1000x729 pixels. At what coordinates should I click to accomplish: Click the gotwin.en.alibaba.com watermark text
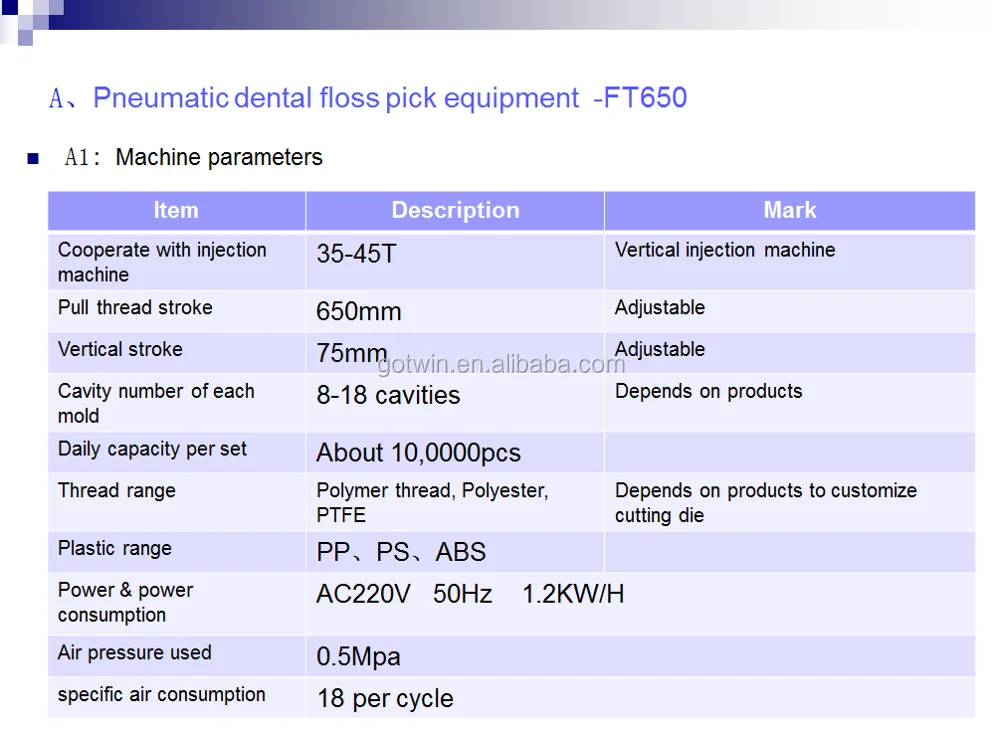tap(500, 365)
